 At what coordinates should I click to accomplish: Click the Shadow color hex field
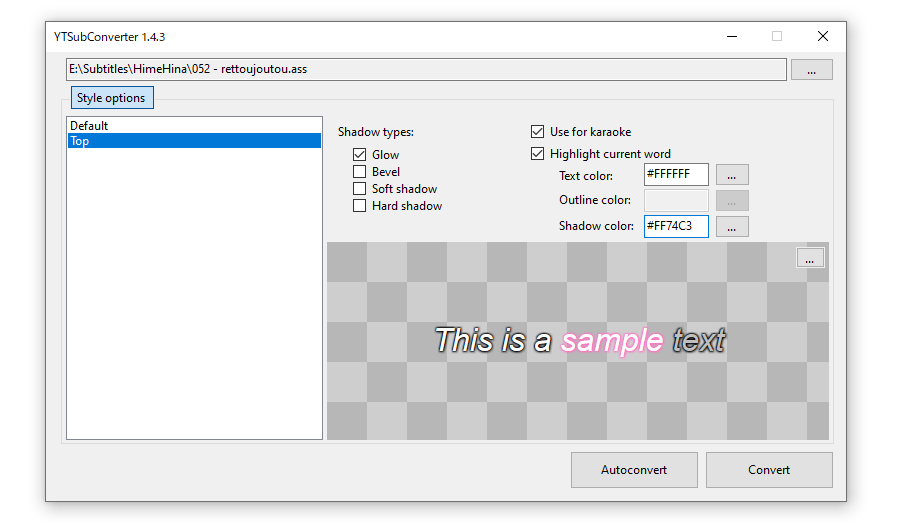coord(676,226)
